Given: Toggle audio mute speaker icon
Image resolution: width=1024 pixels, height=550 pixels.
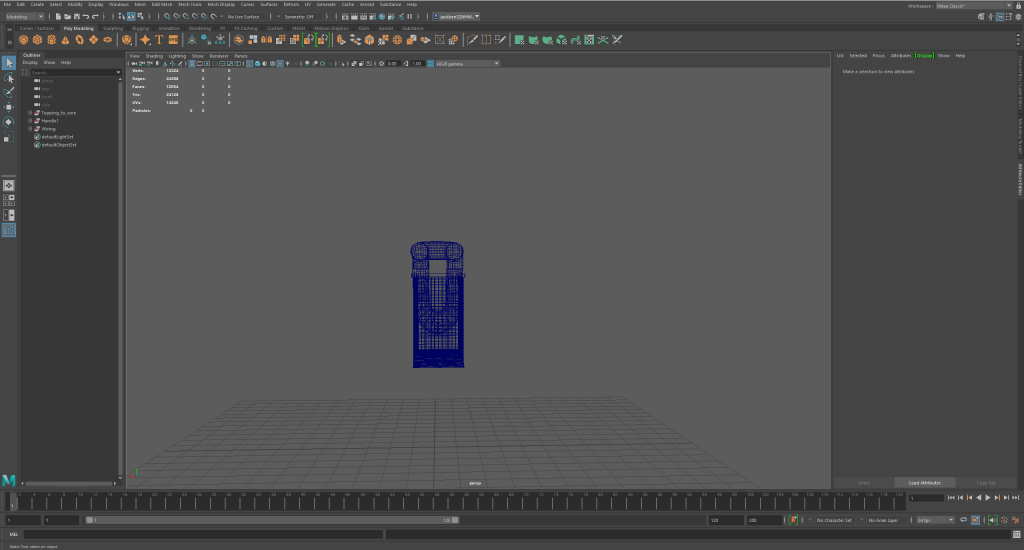Looking at the screenshot, I should [x=991, y=520].
